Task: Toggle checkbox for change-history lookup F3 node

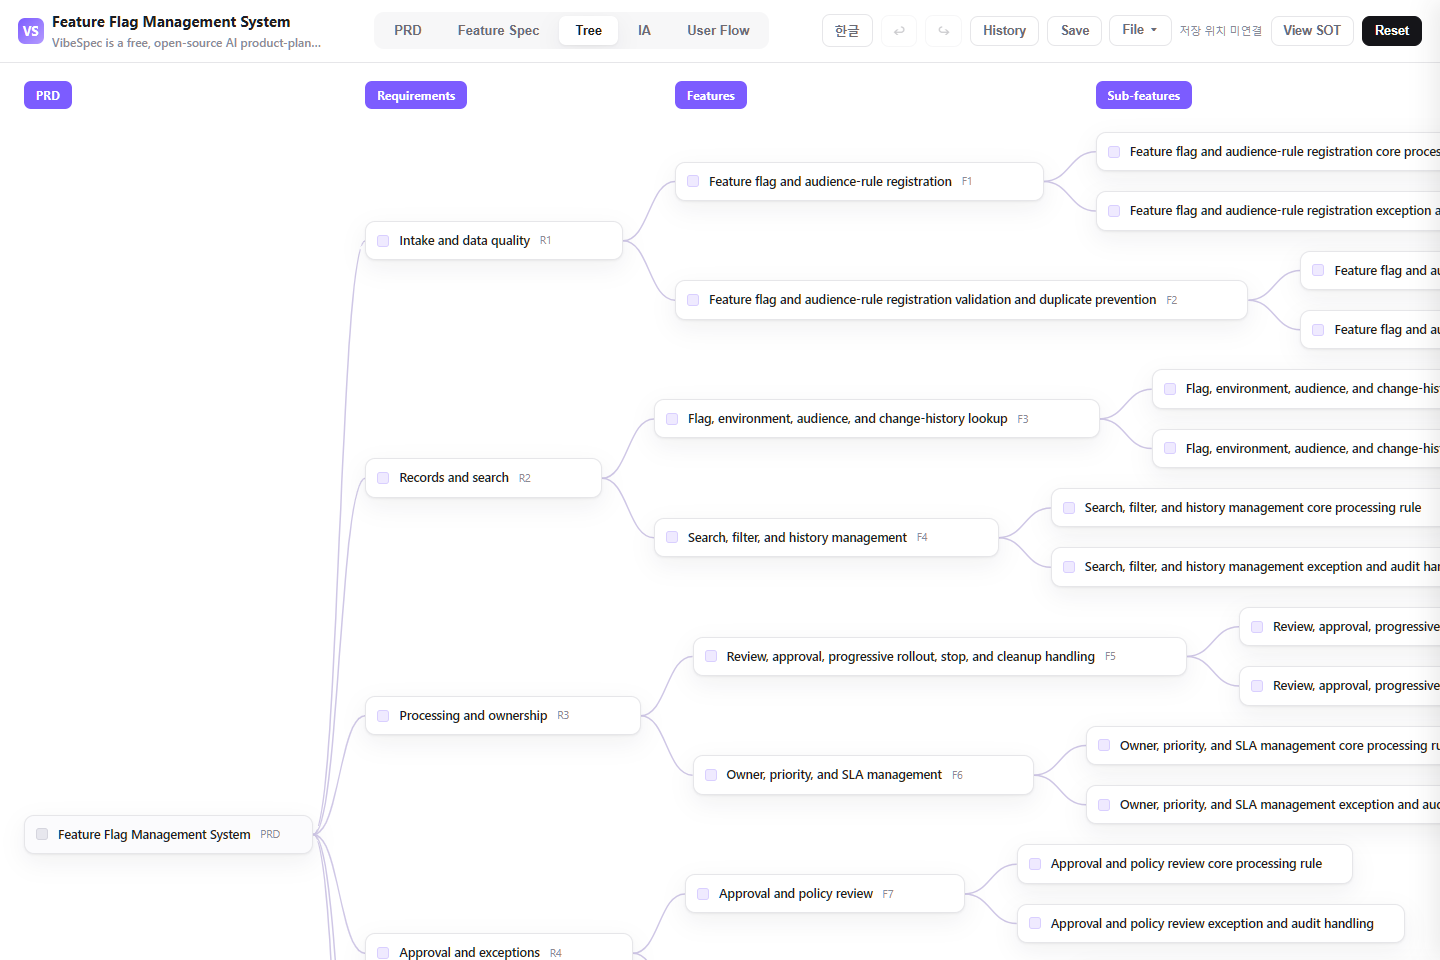Action: (x=672, y=419)
